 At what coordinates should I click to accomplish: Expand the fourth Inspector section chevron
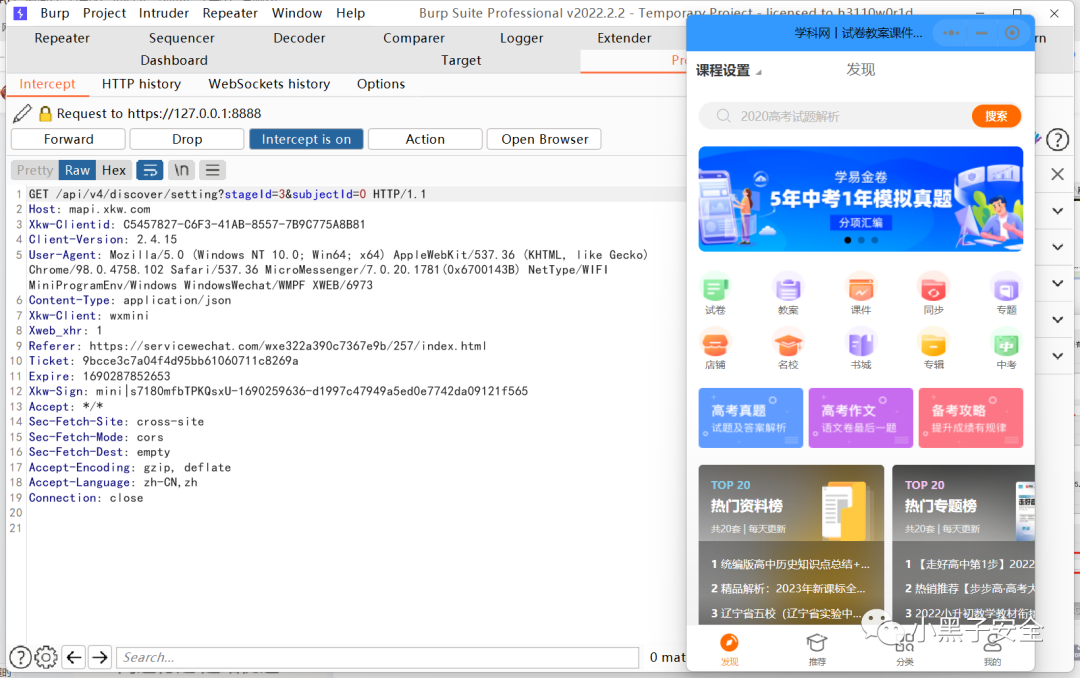pyautogui.click(x=1057, y=320)
